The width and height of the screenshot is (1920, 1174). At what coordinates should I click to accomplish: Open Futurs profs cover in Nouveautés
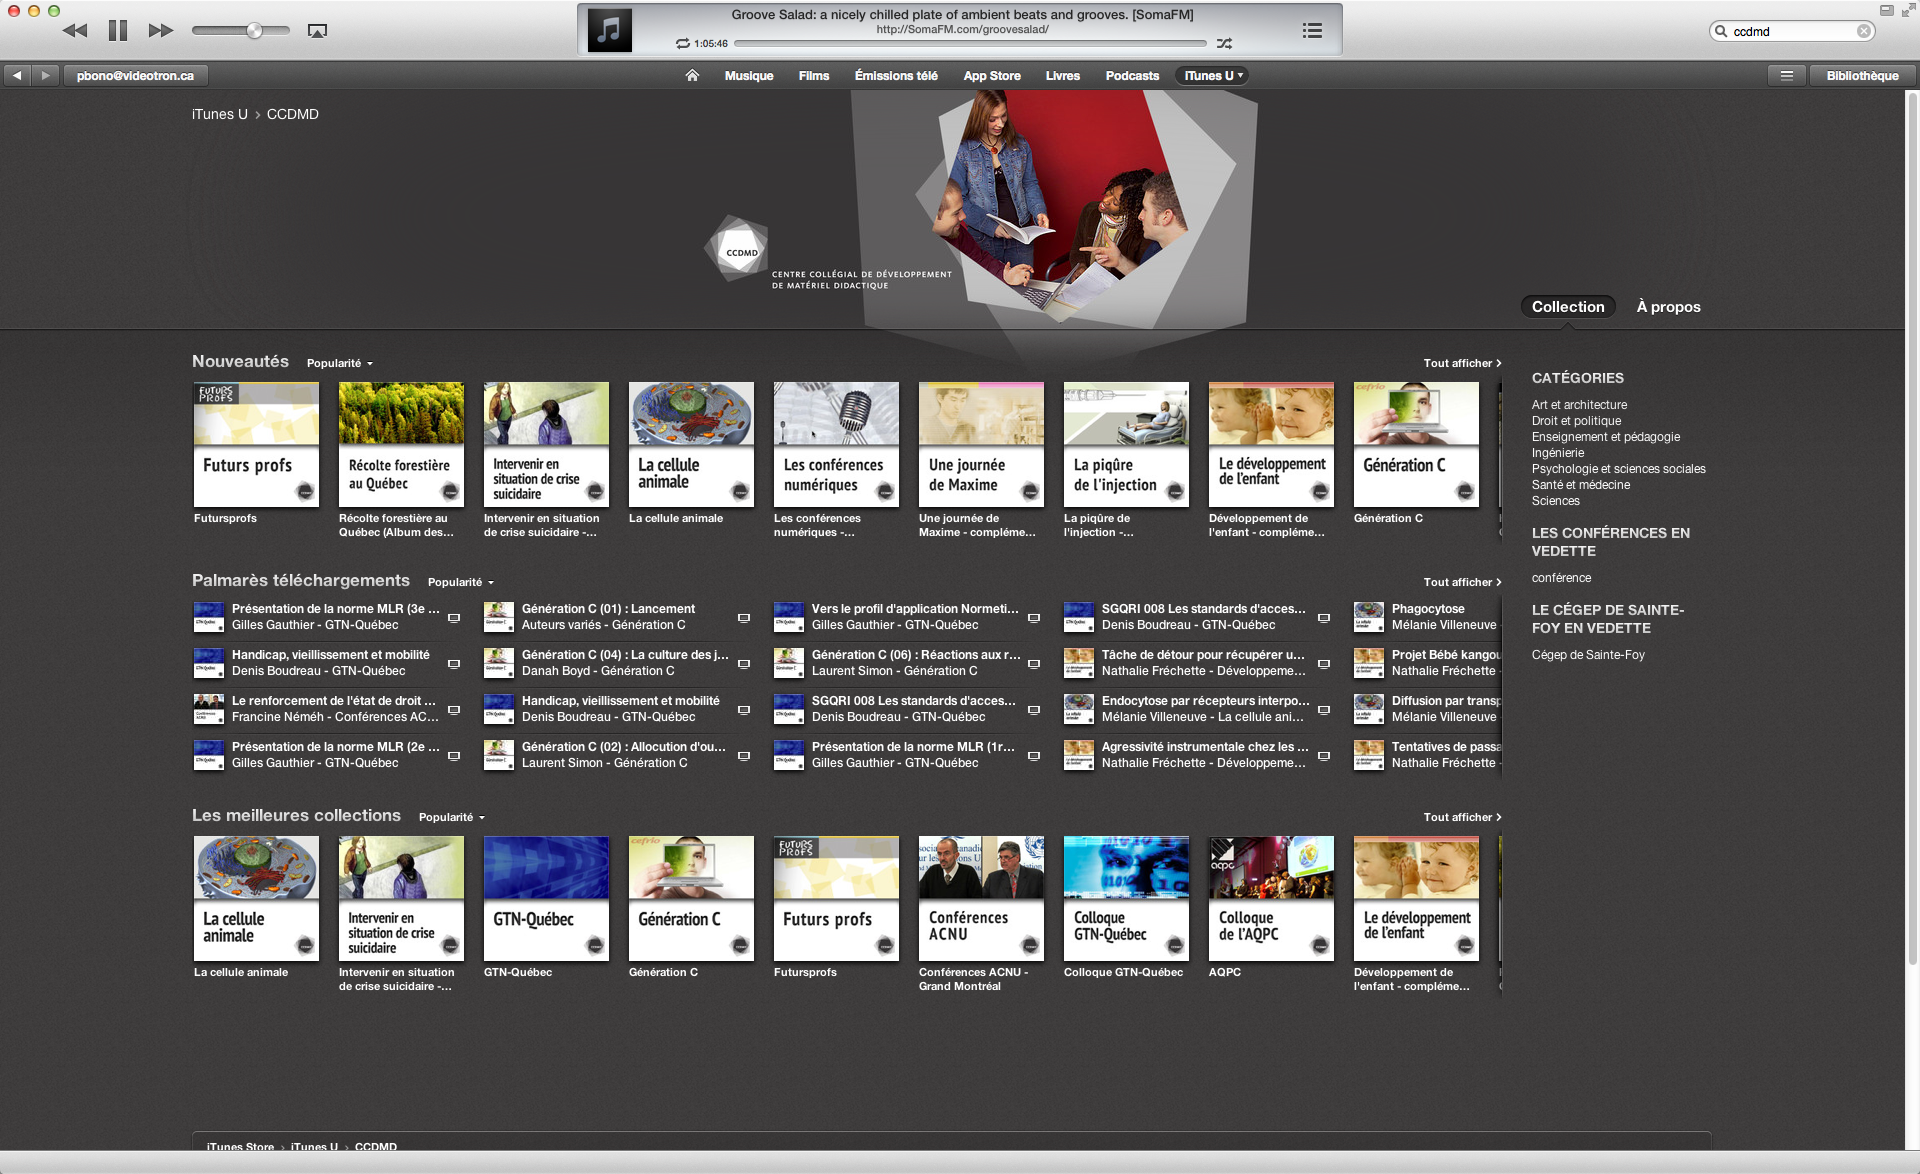click(256, 444)
